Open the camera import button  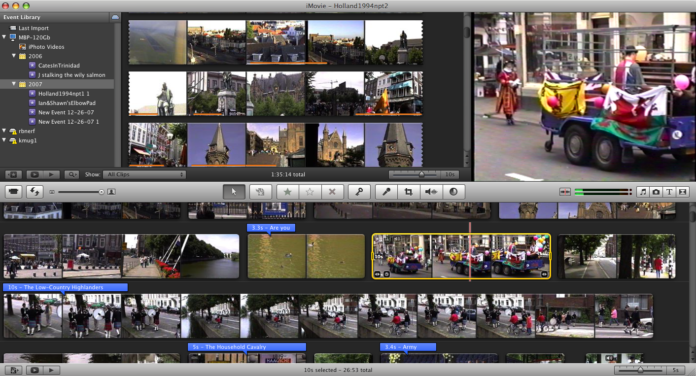tap(14, 192)
